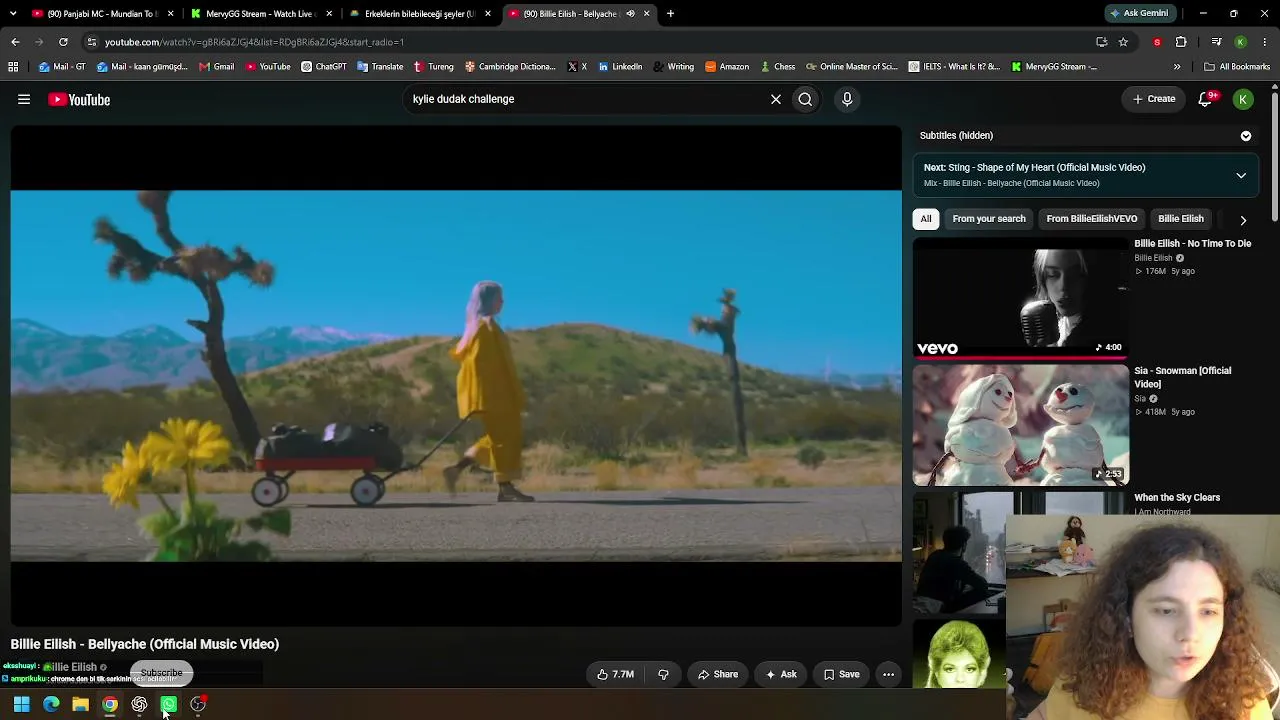Open the All Bookmarks folder

pyautogui.click(x=1237, y=67)
